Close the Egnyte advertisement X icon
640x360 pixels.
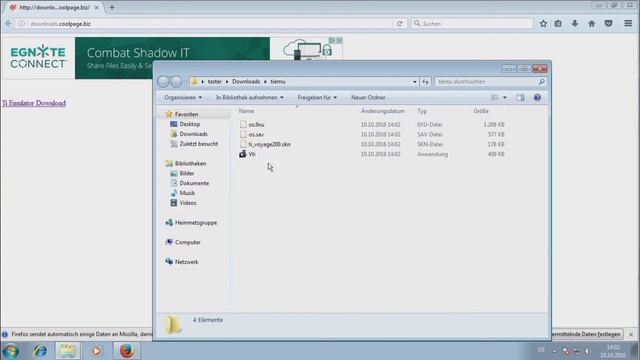[x=339, y=40]
